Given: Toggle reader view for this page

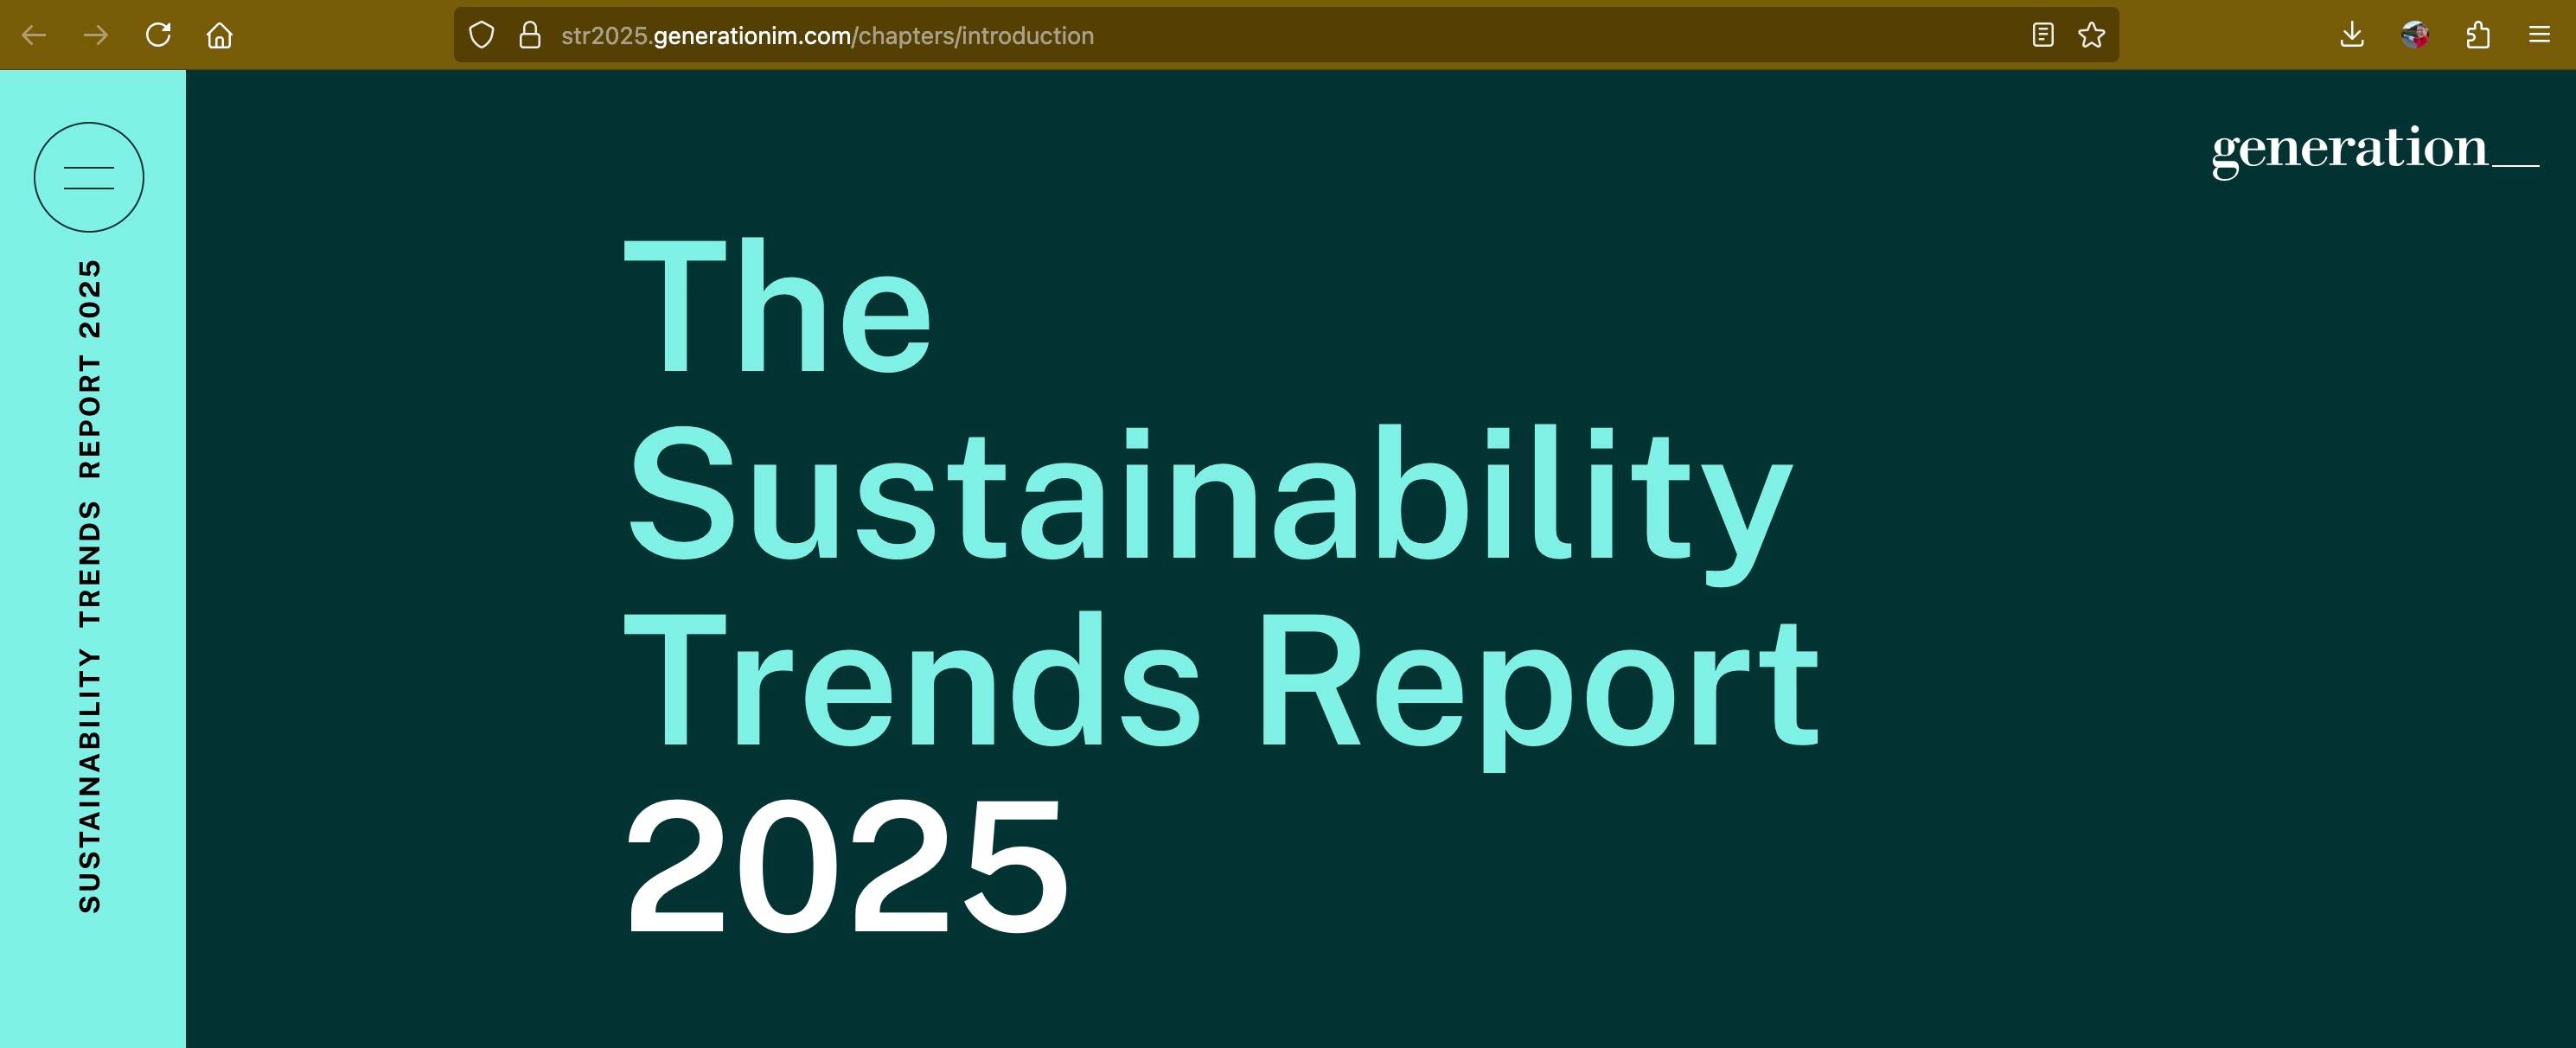Looking at the screenshot, I should (x=2043, y=36).
